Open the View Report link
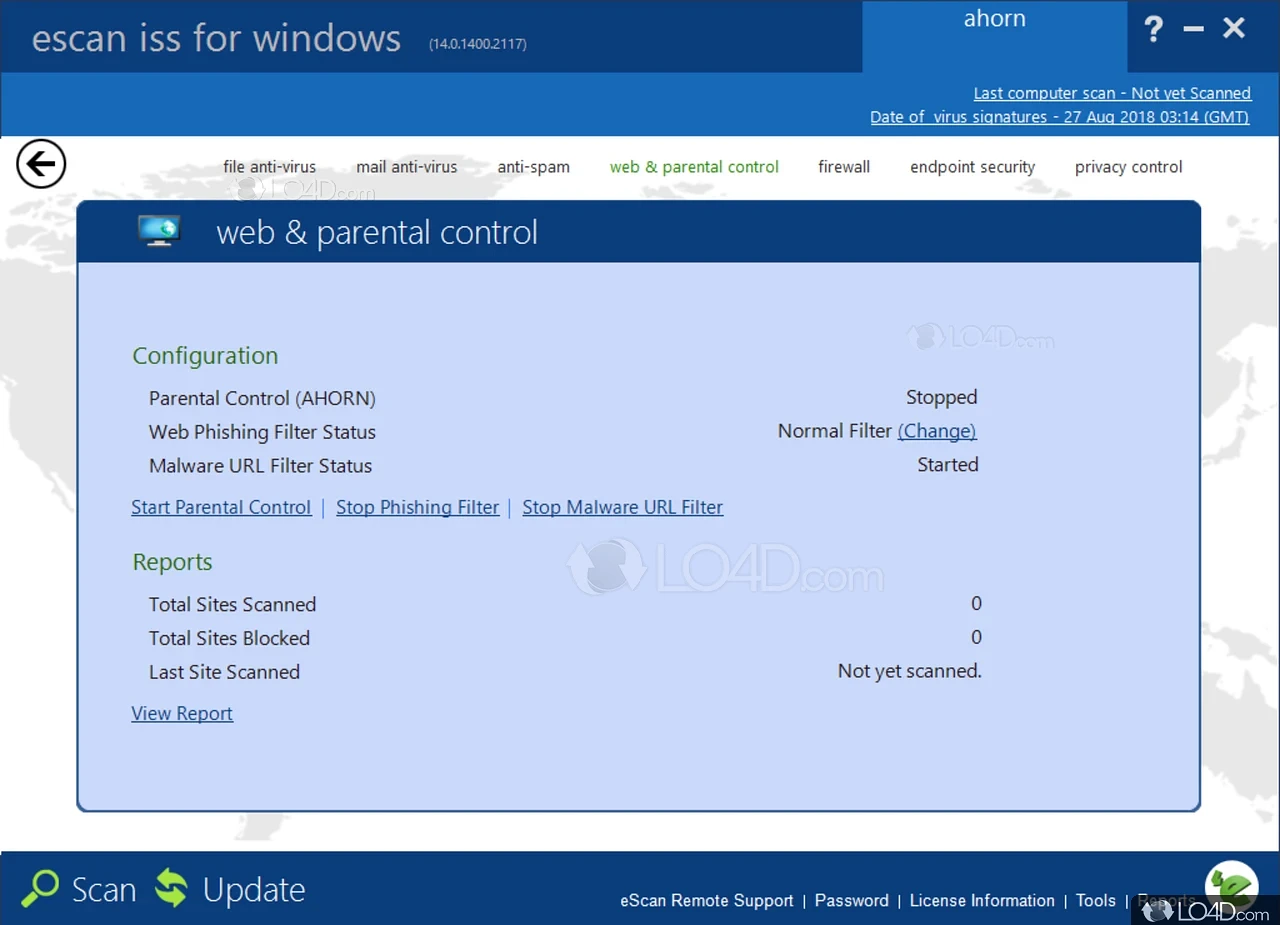 [x=182, y=713]
